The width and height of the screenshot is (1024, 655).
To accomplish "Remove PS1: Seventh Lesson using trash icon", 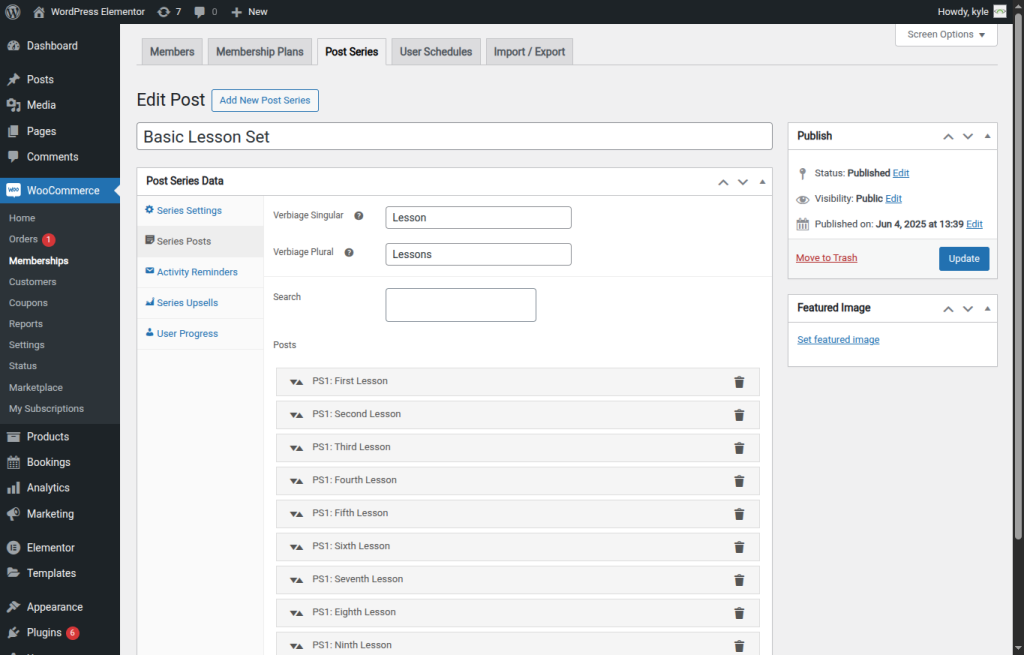I will point(739,580).
